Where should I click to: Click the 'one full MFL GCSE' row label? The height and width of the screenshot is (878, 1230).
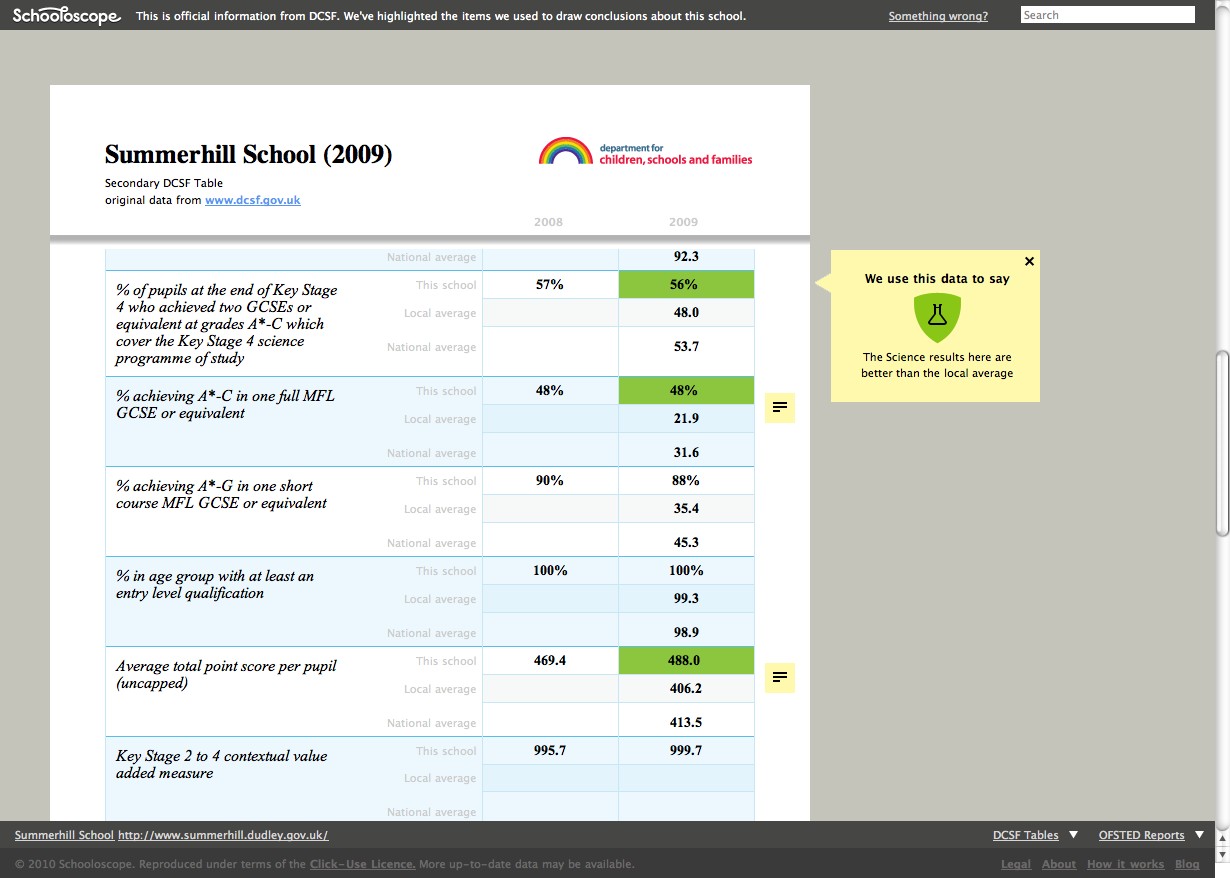pos(225,404)
